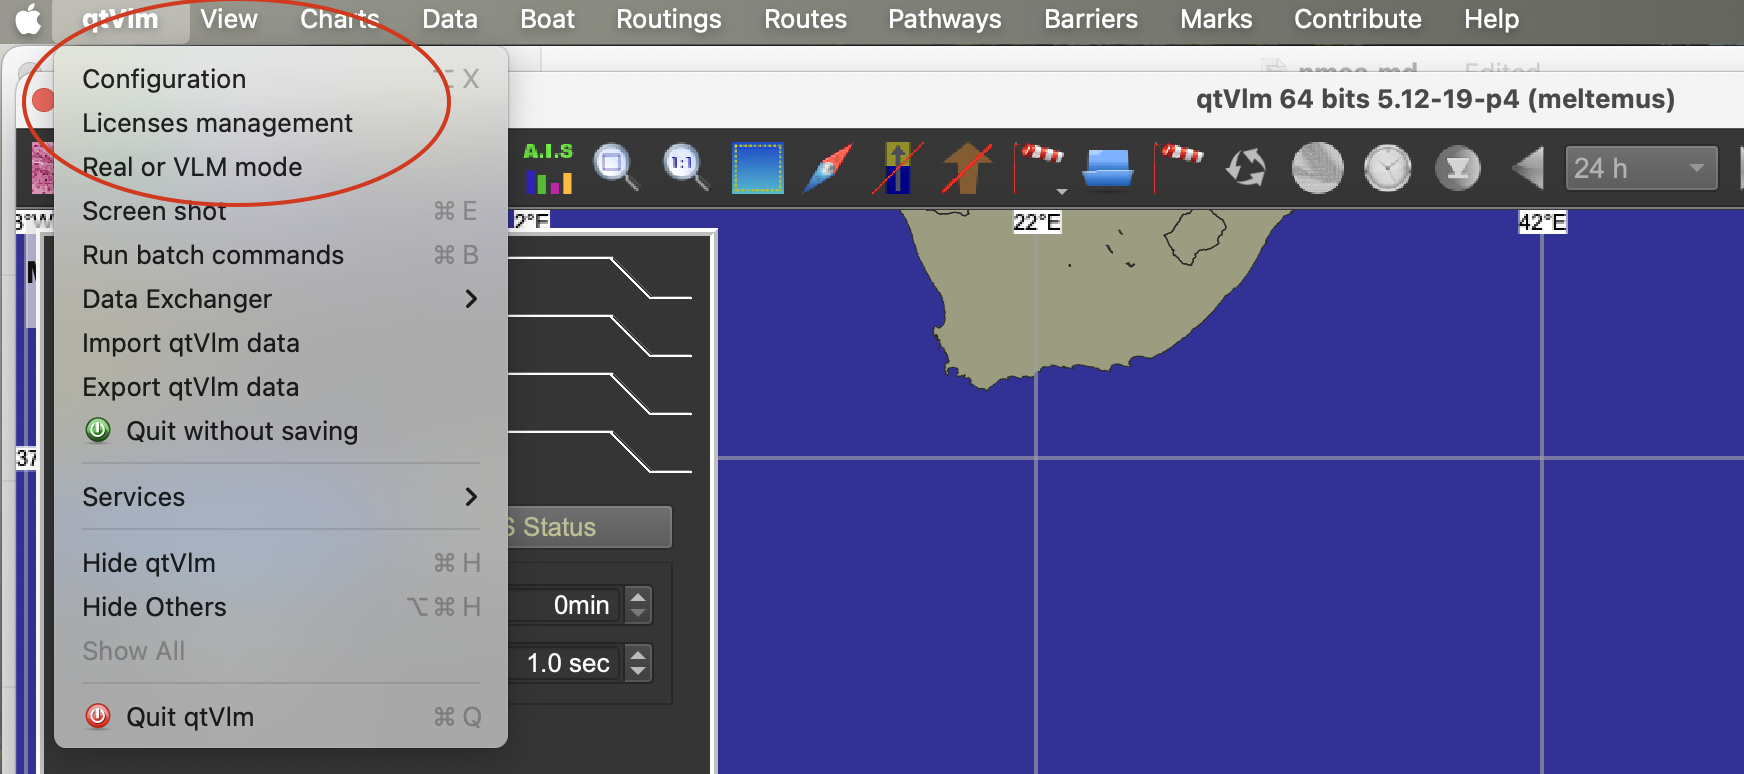This screenshot has width=1744, height=774.
Task: Click the clock icon in toolbar
Action: point(1388,168)
